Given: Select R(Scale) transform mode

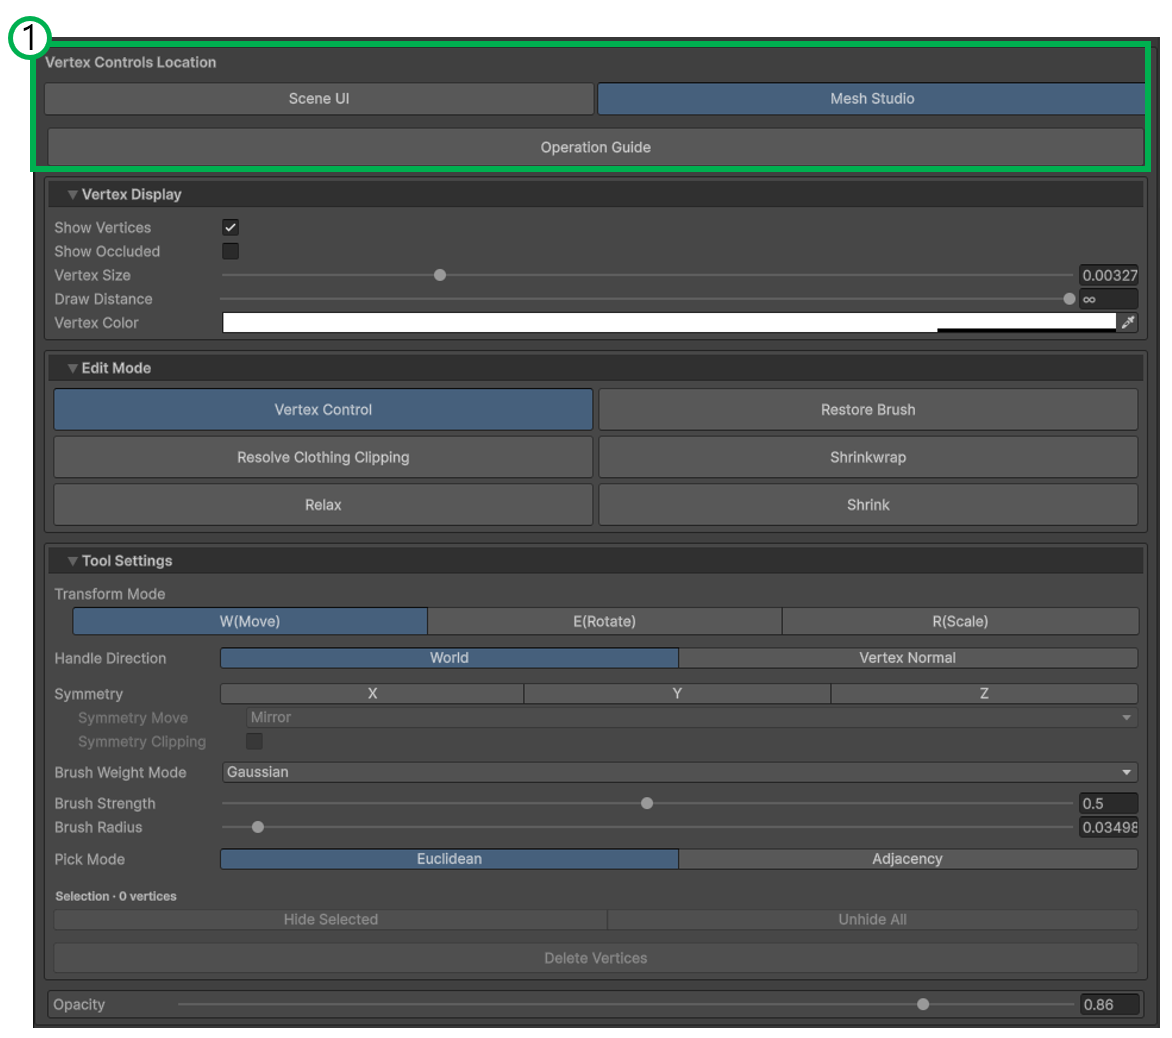Looking at the screenshot, I should pos(960,621).
